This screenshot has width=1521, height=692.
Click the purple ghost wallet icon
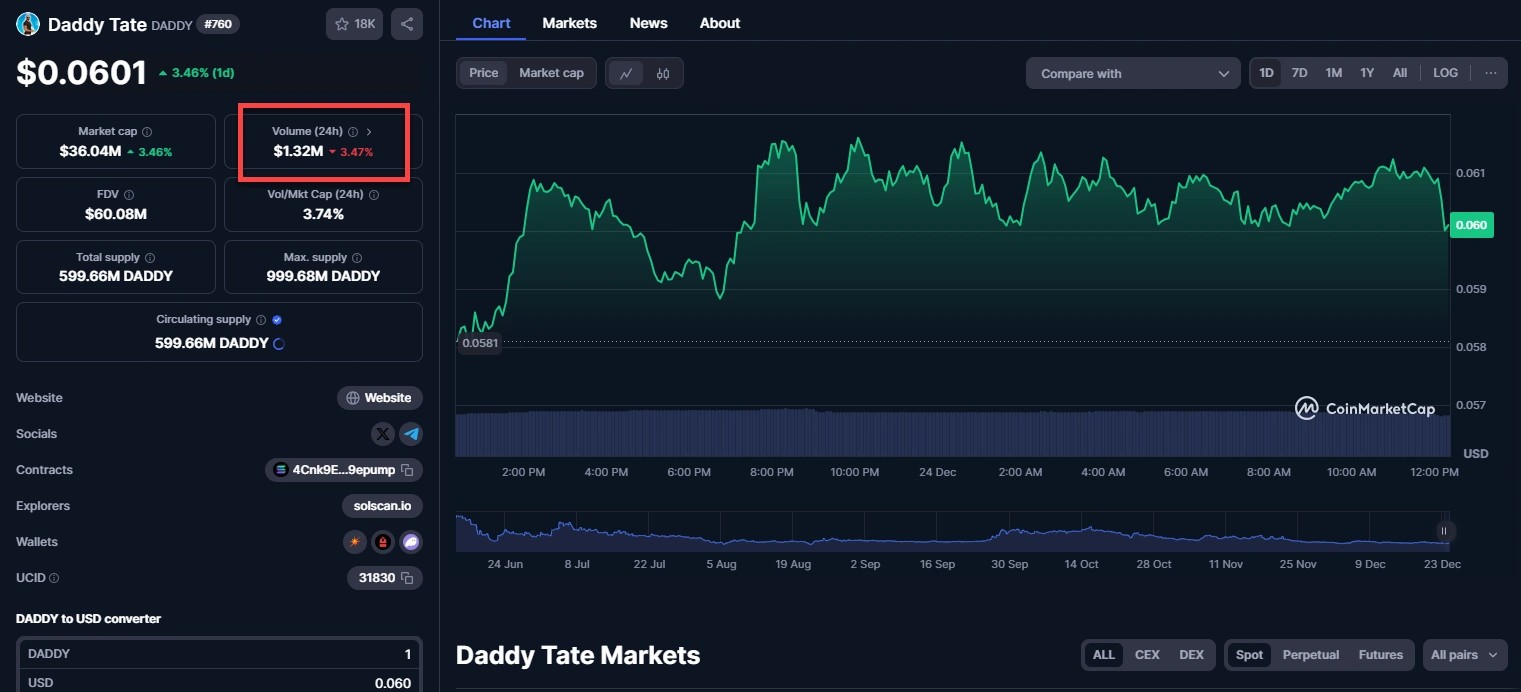tap(410, 542)
